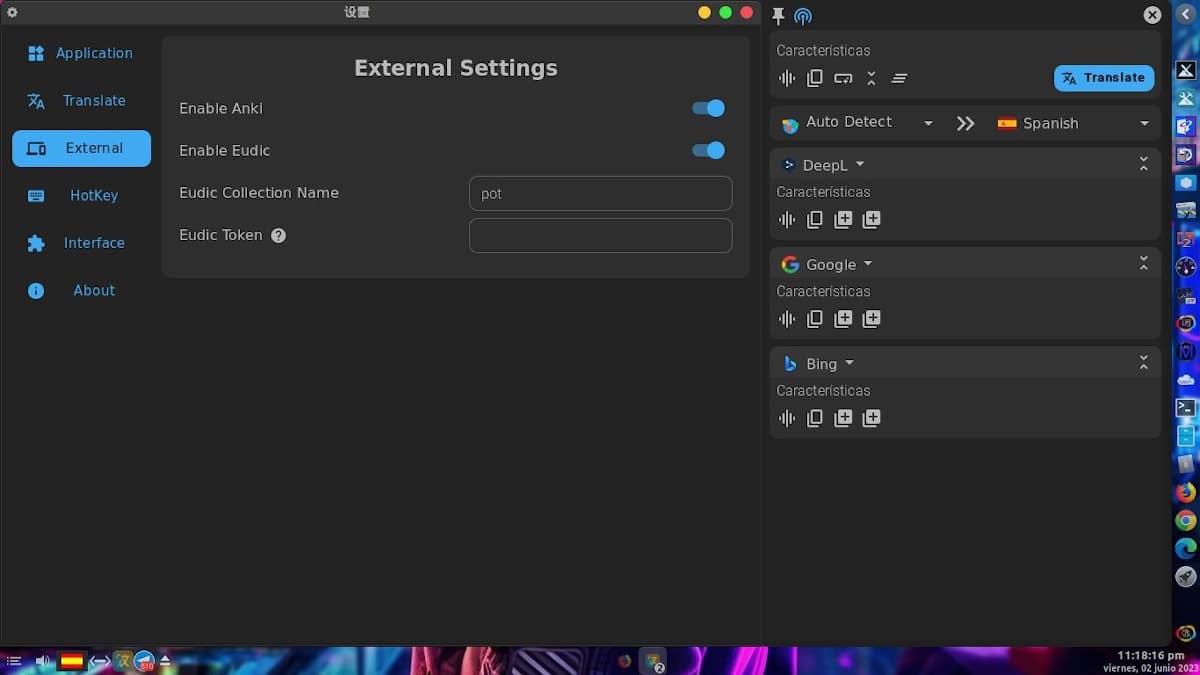Swap languages with the double-arrow icon

[965, 123]
